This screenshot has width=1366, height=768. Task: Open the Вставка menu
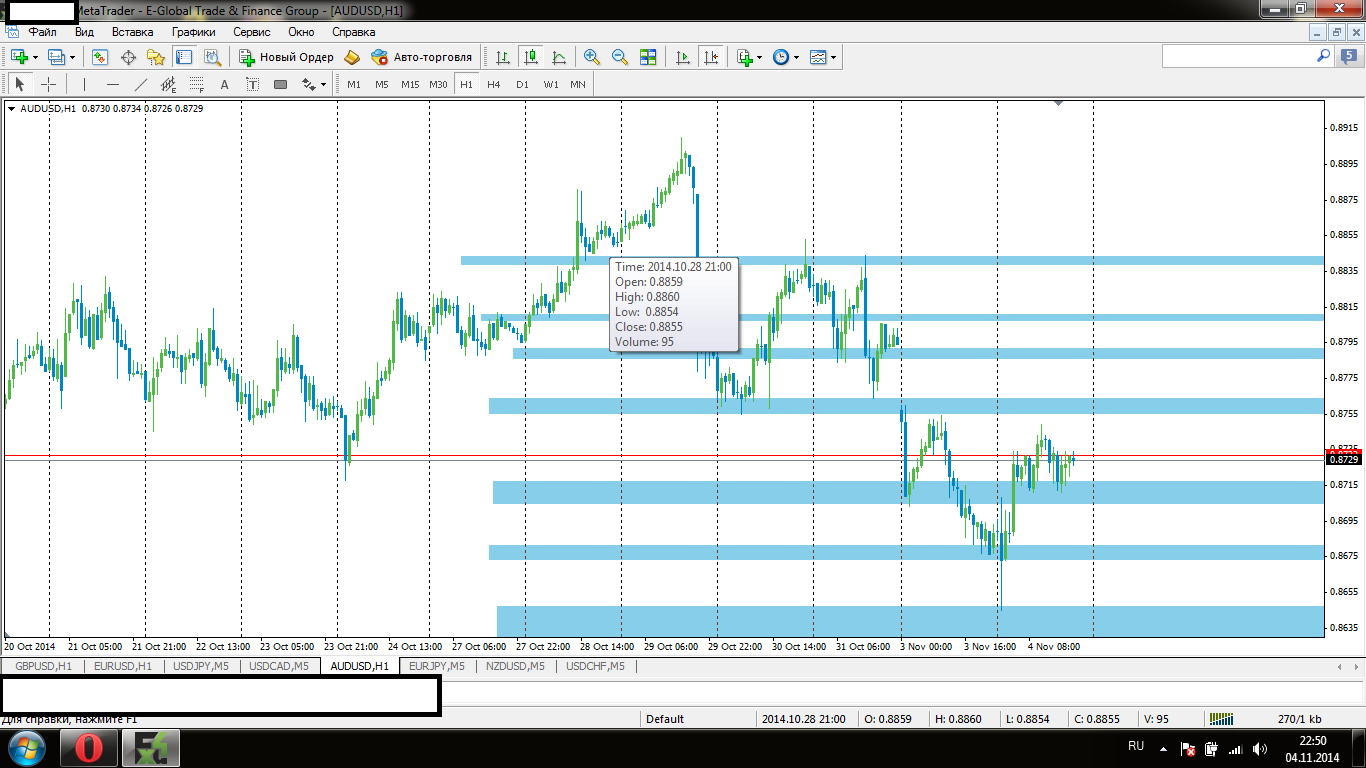tap(133, 32)
